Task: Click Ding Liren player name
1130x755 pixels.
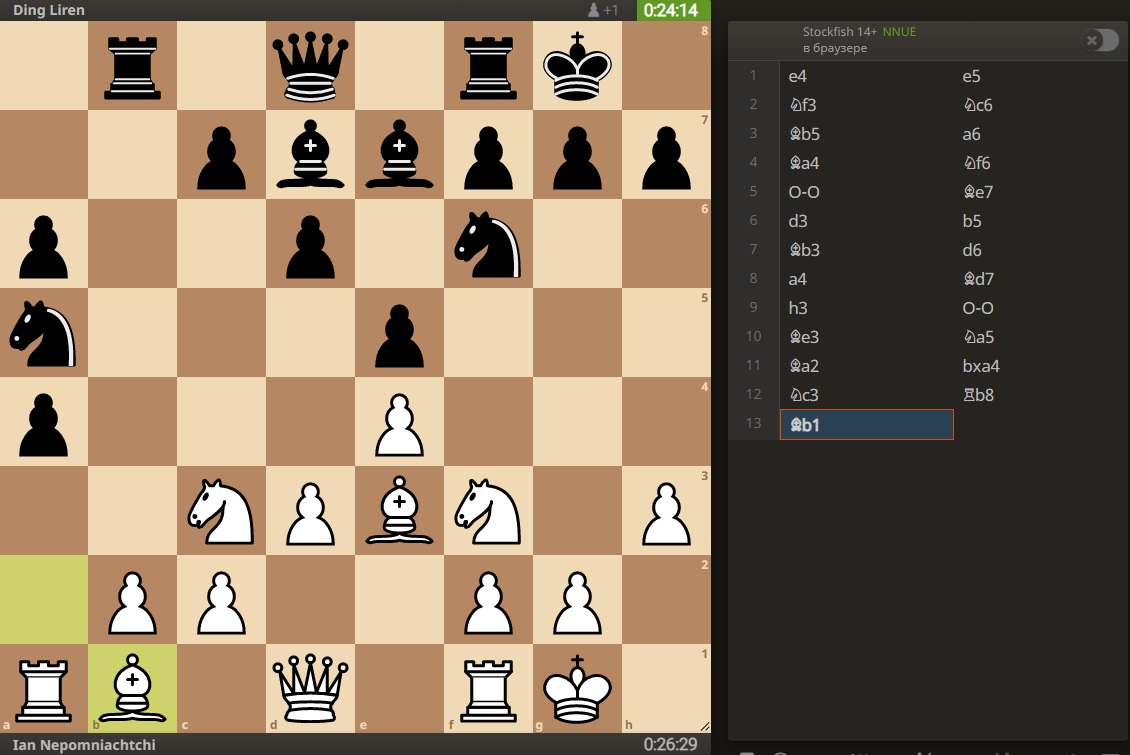Action: tap(49, 10)
